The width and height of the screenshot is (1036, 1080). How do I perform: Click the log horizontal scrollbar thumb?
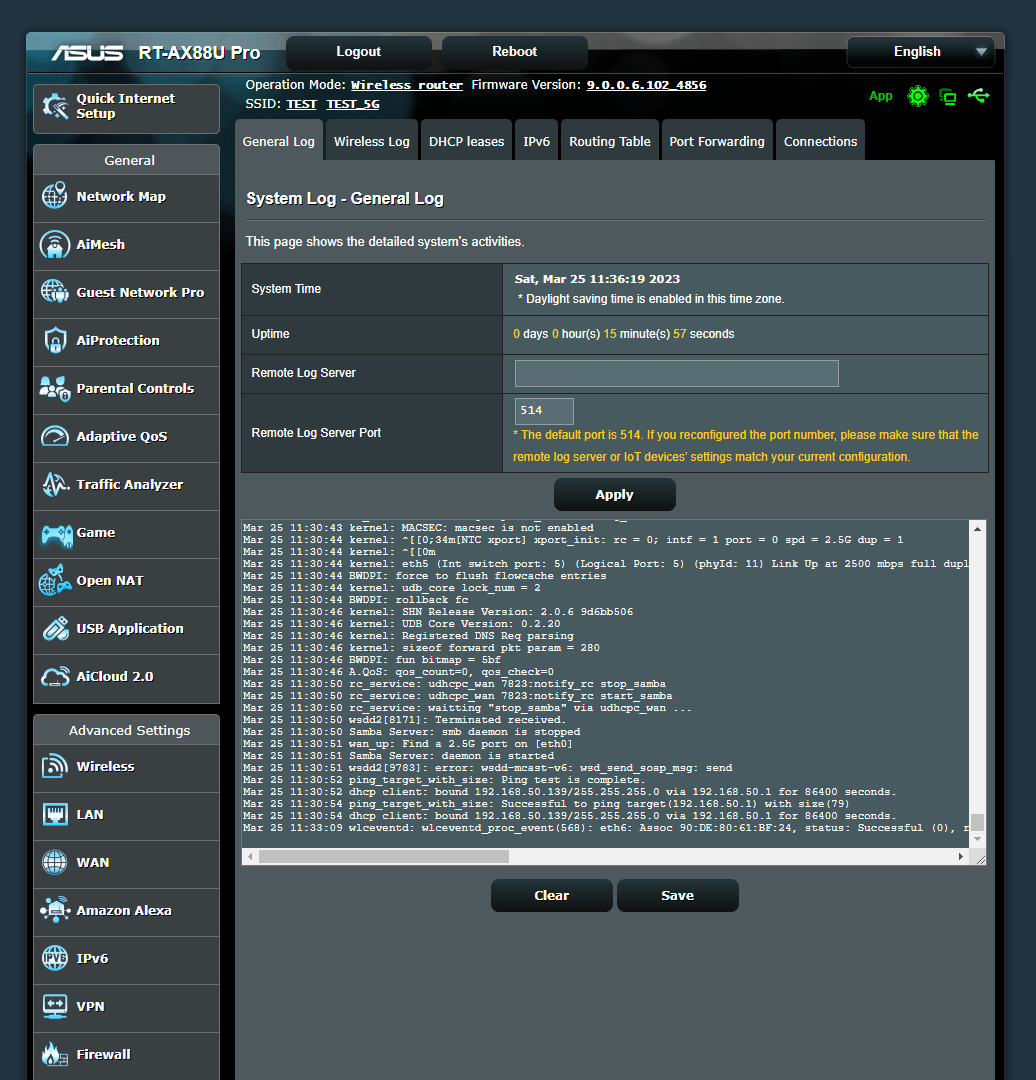click(383, 857)
